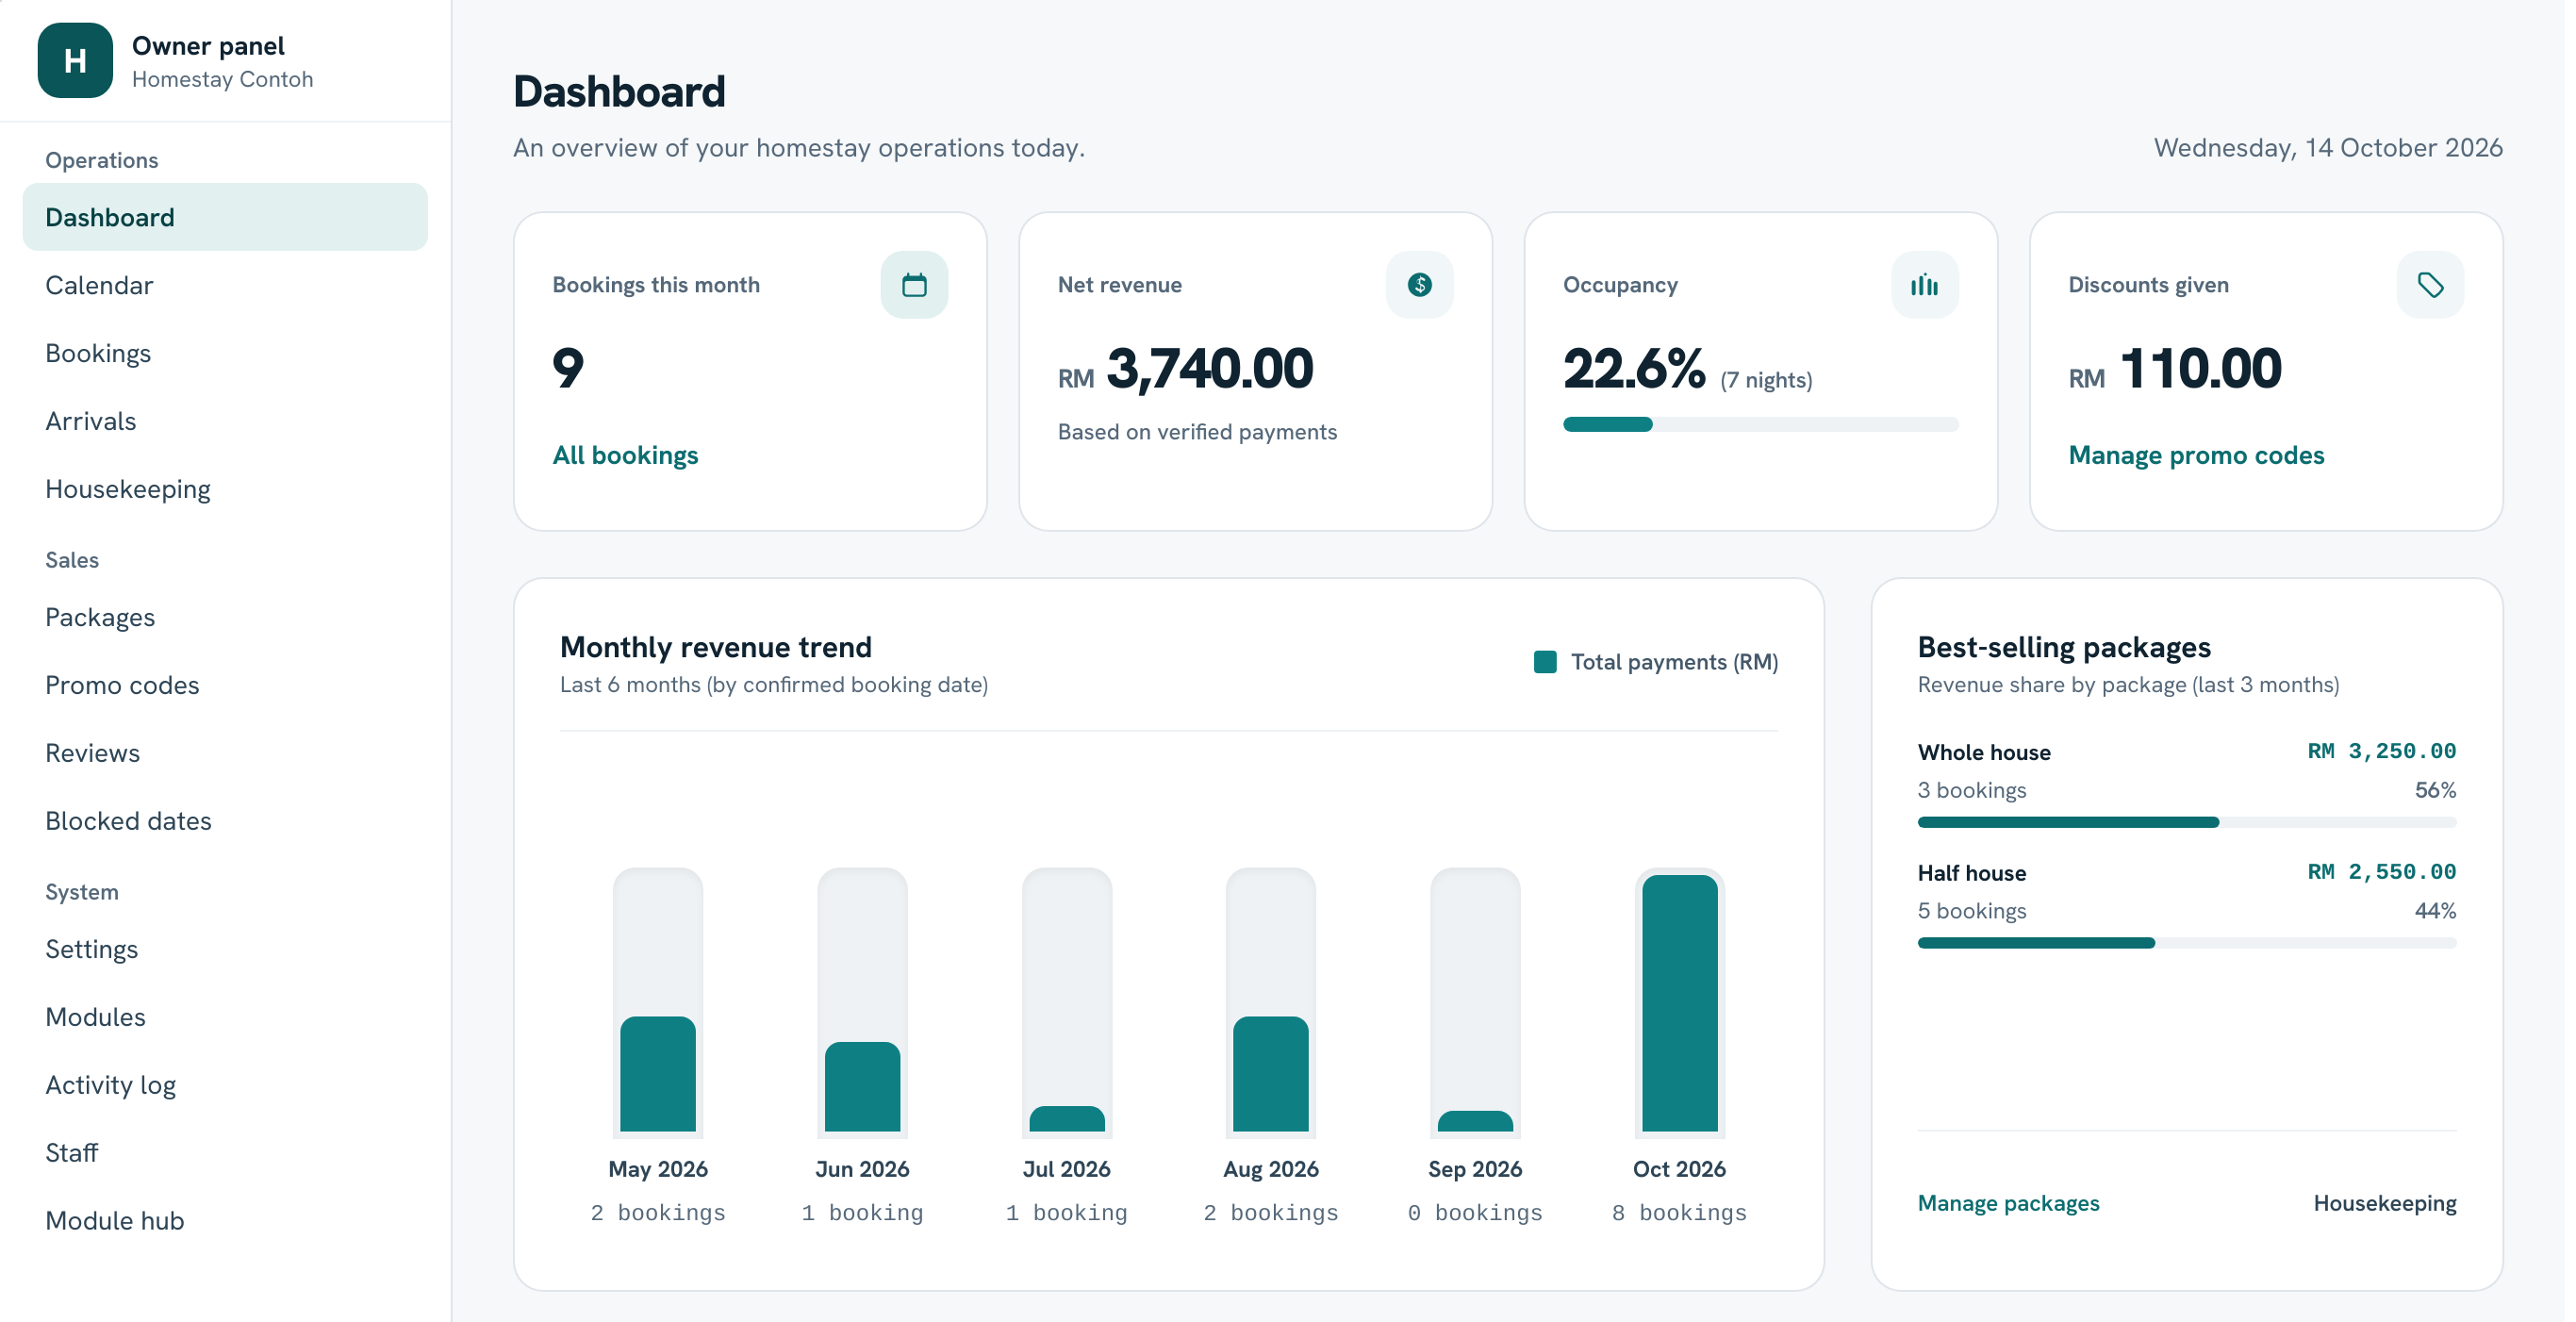
Task: Click the bar chart icon in Occupancy card
Action: pos(1924,285)
